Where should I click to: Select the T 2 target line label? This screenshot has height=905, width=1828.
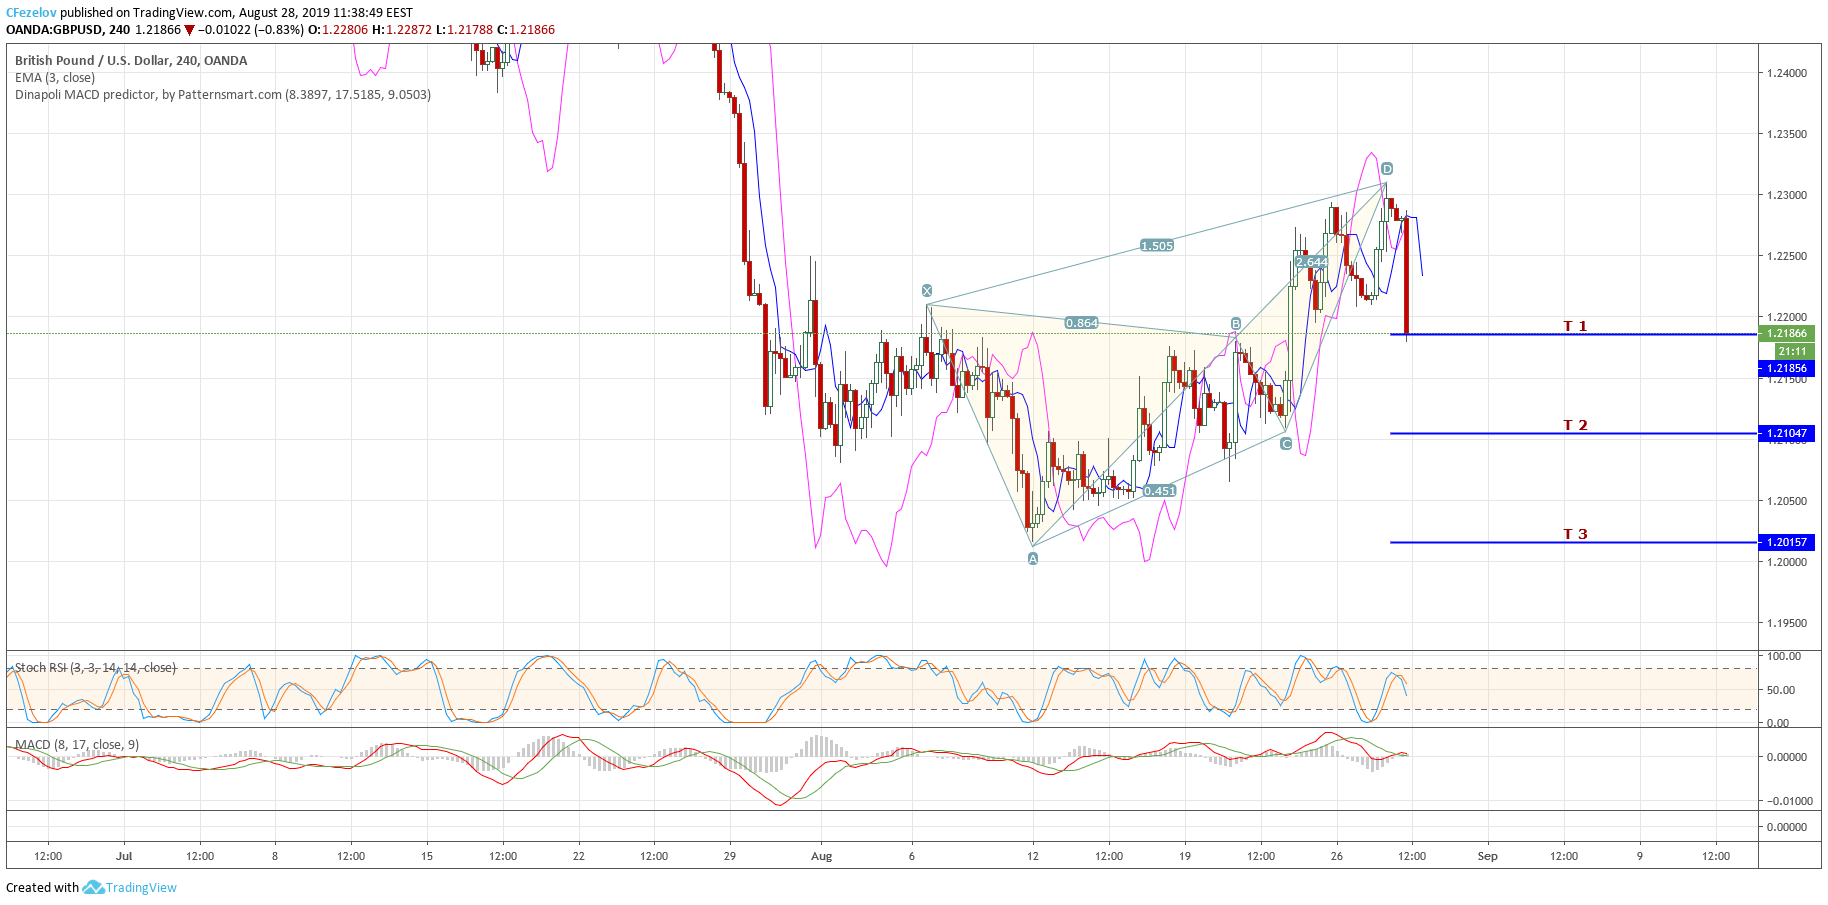click(1575, 425)
